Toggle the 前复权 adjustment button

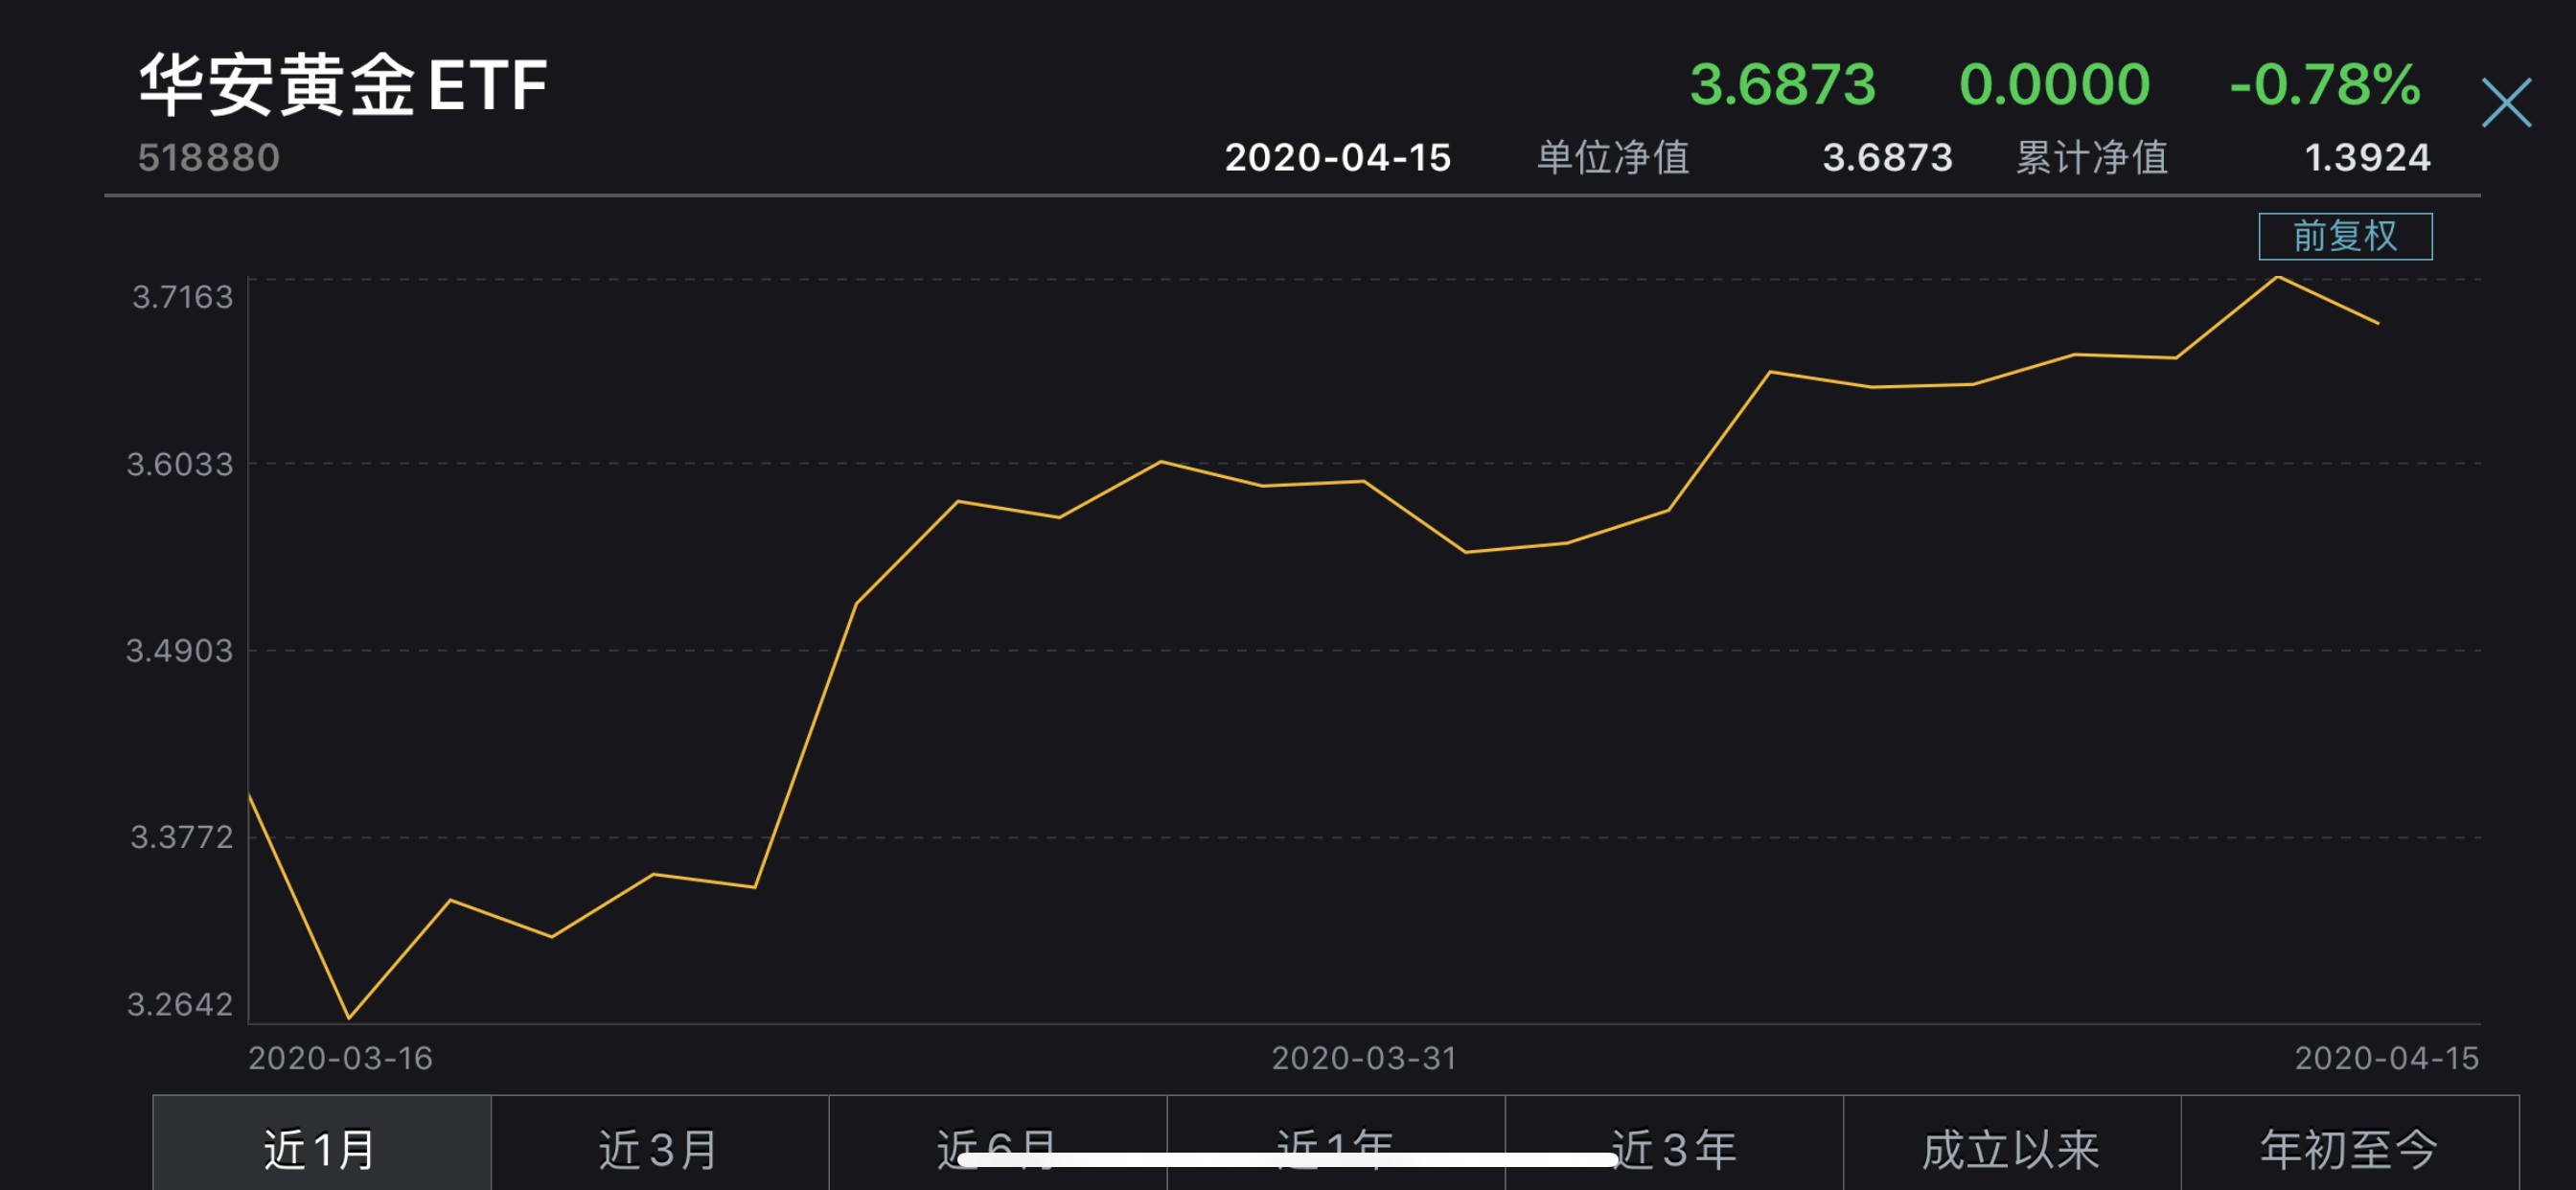[2345, 236]
